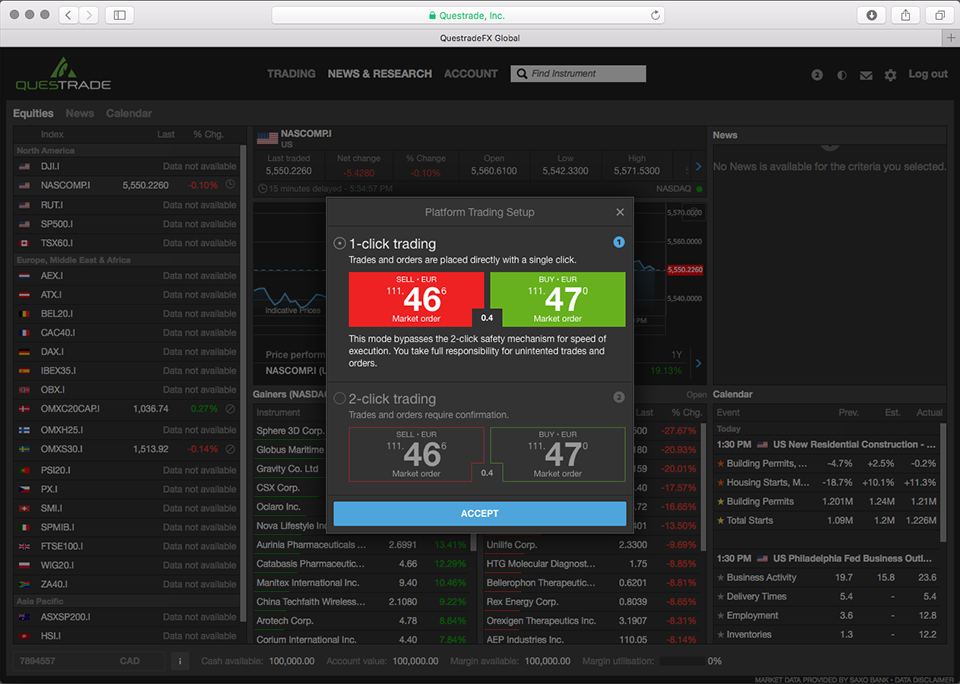Expand the price performance arrow next to 1Y
This screenshot has width=960, height=684.
pyautogui.click(x=698, y=363)
